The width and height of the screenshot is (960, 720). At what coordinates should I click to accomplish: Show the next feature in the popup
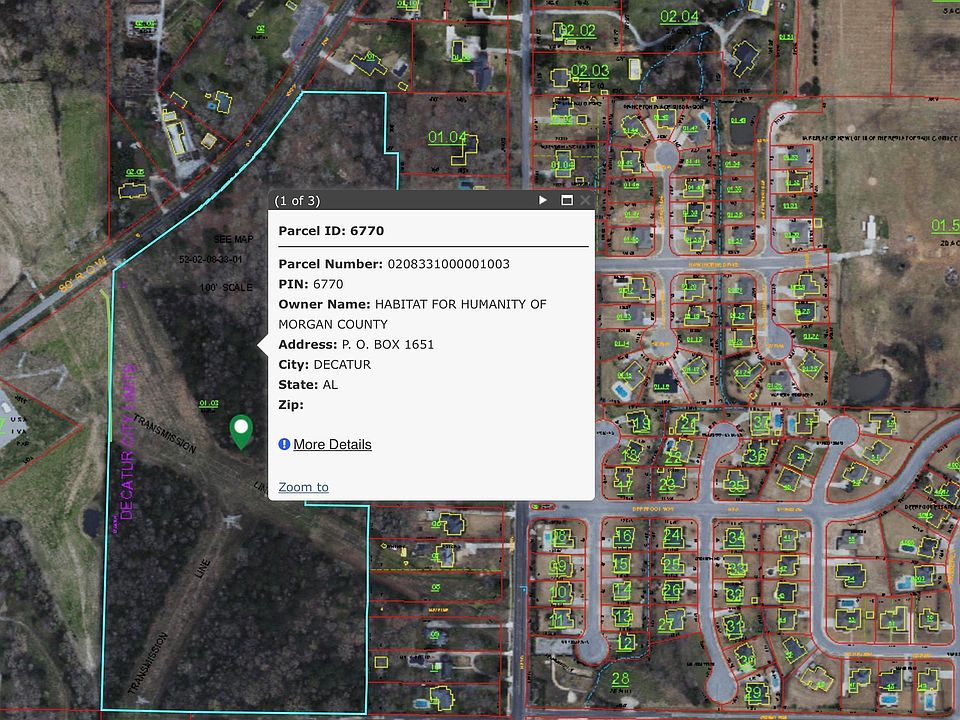542,200
